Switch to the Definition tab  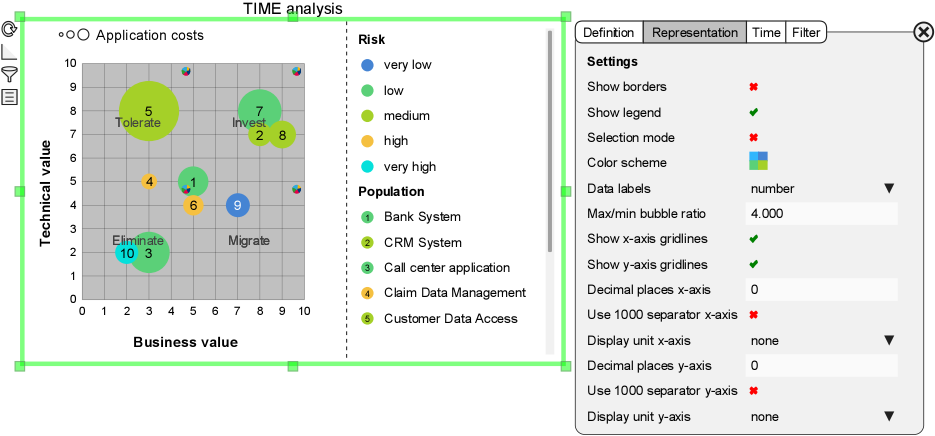(608, 32)
